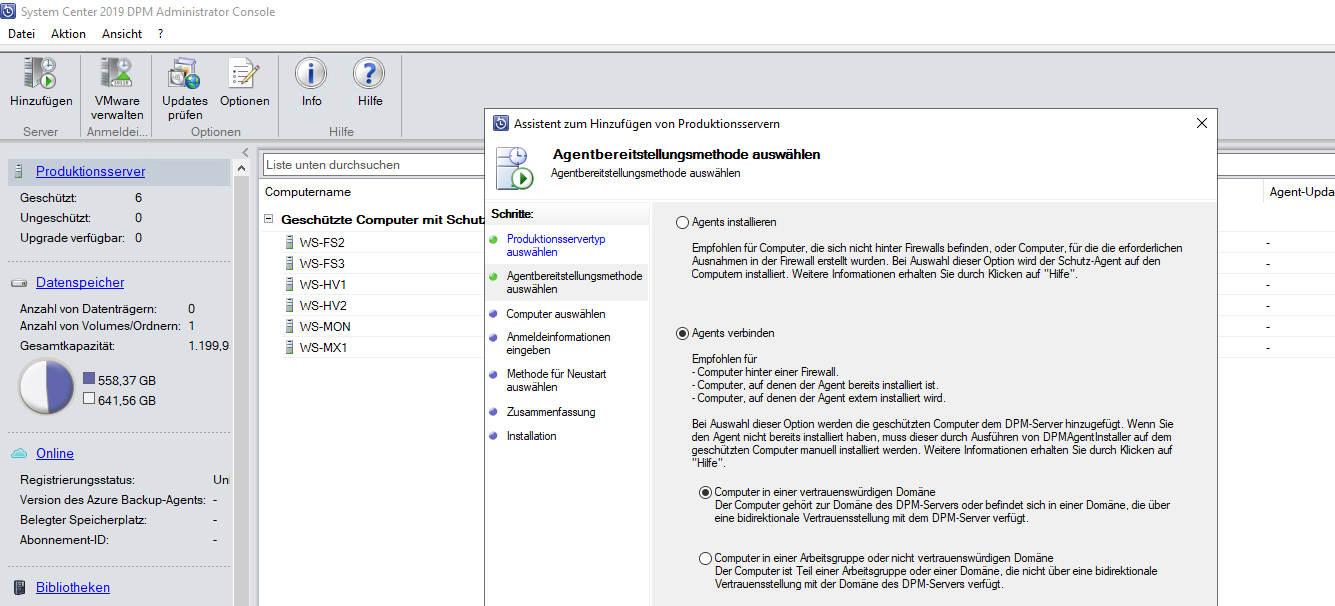This screenshot has height=606, width=1335.
Task: Open VMware verwalten toolbar icon
Action: pos(117,74)
